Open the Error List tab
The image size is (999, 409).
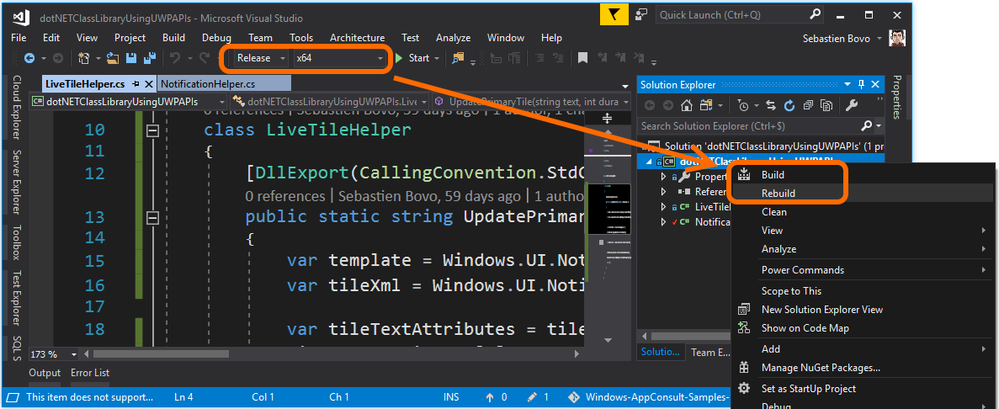90,373
